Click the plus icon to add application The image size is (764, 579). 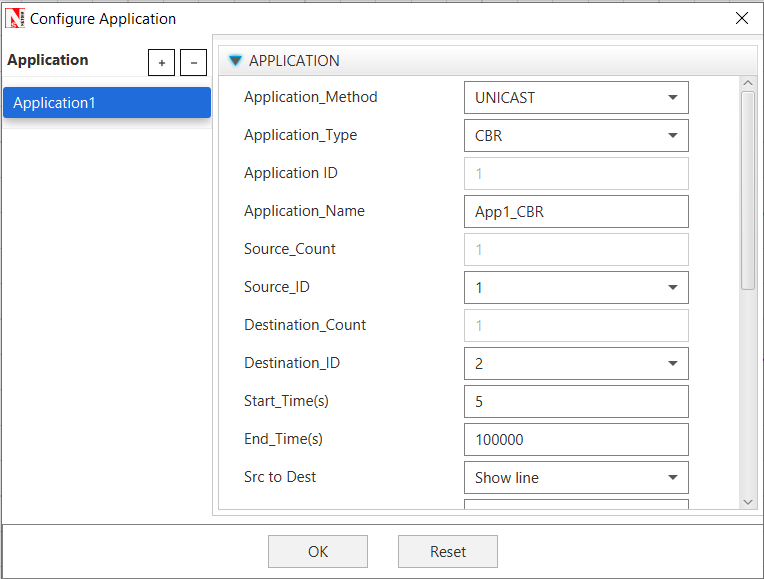pos(161,63)
